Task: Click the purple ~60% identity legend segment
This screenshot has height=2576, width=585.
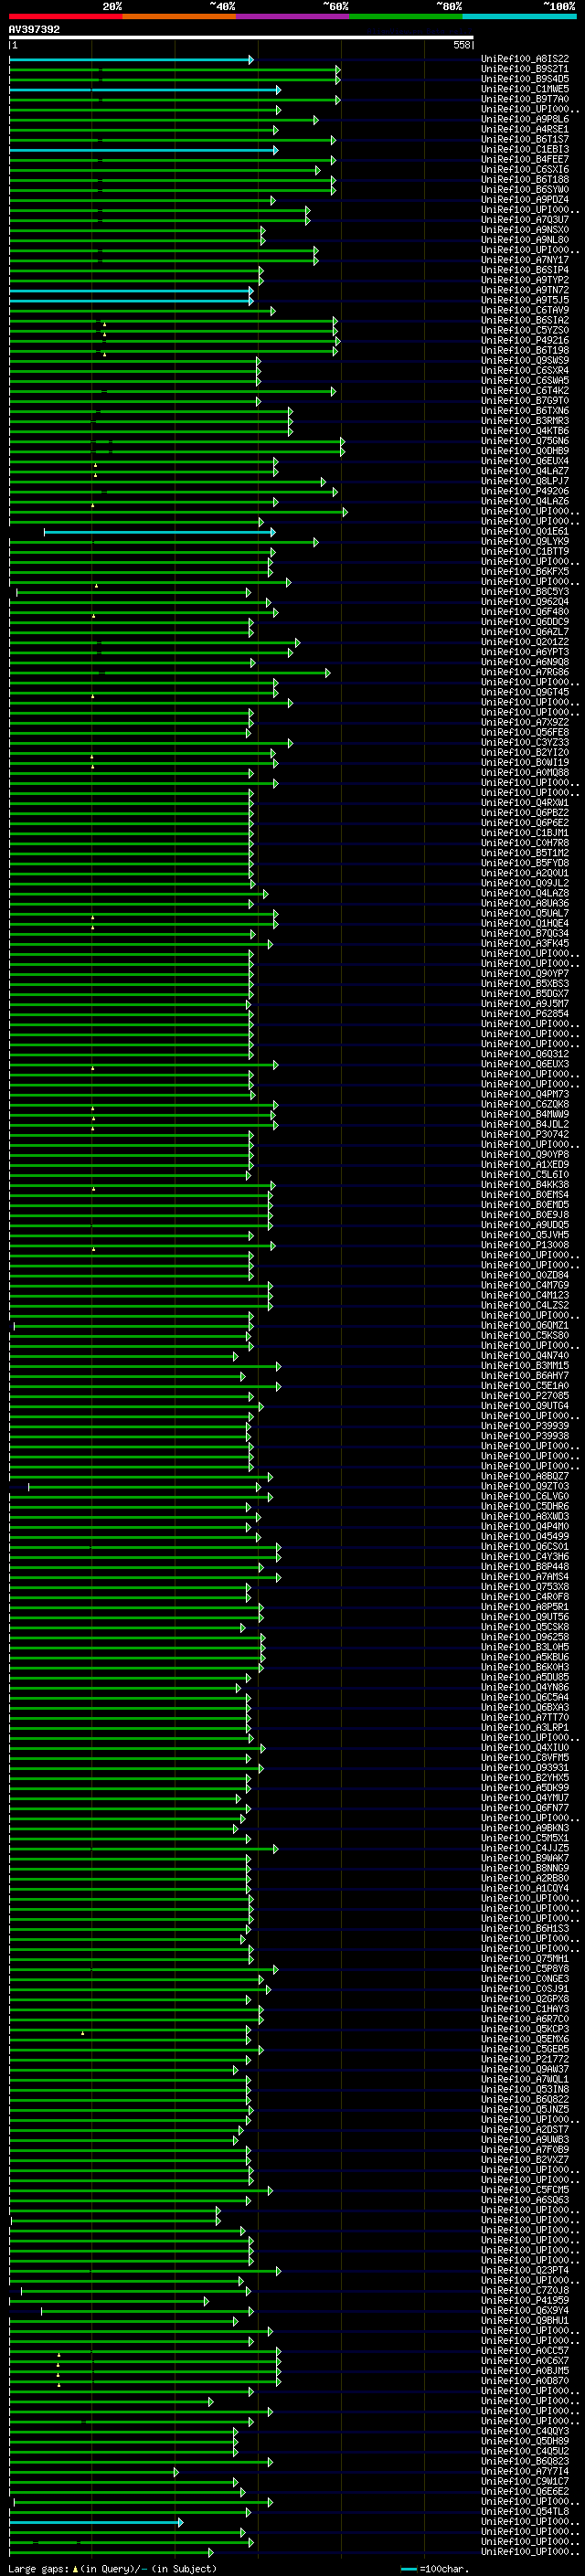Action: (x=292, y=16)
